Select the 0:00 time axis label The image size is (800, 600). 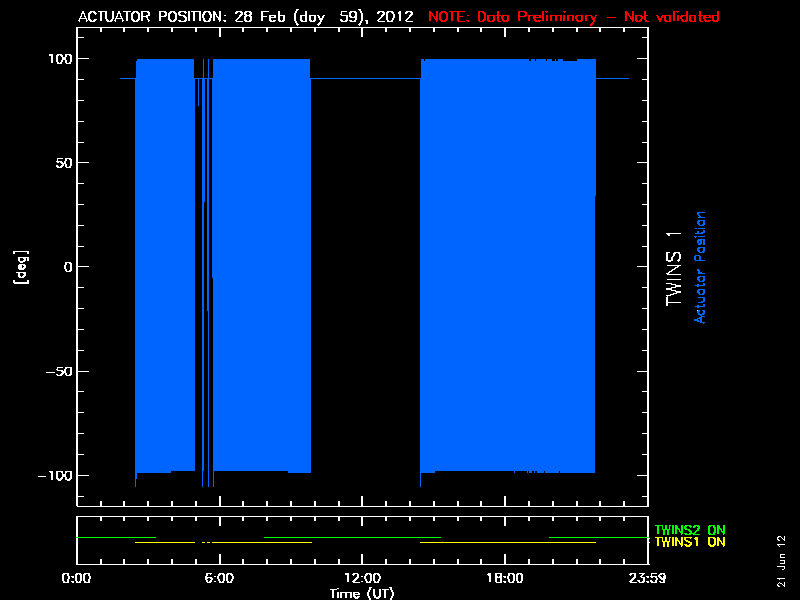click(77, 578)
